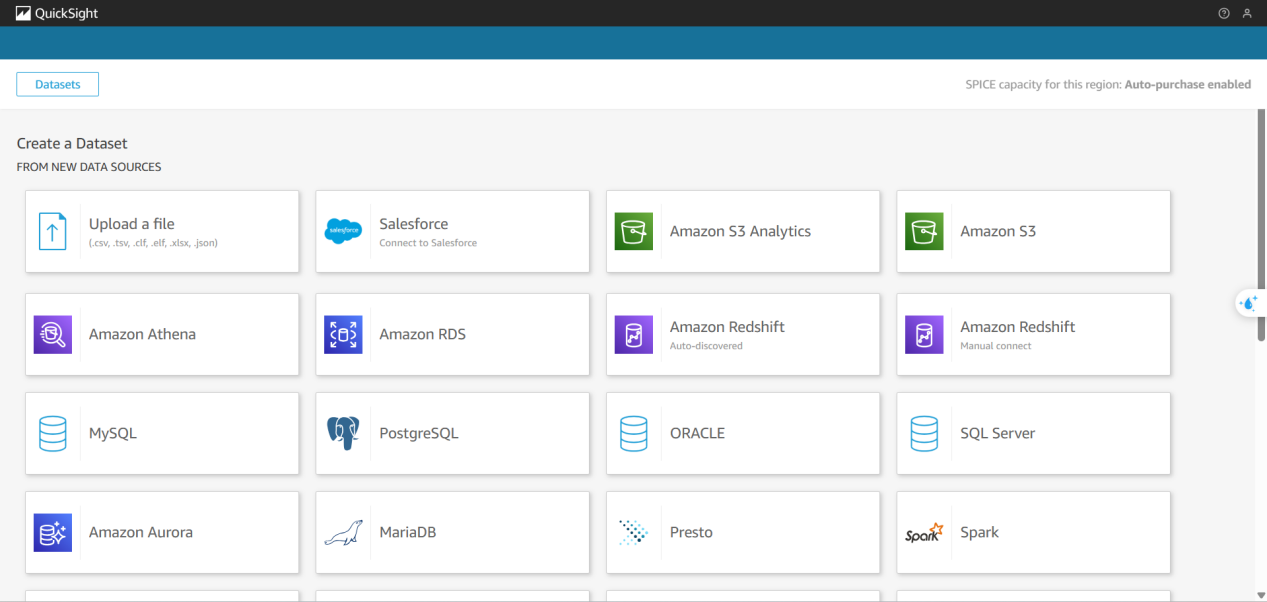Screen dimensions: 1267x602
Task: Open the user account profile icon
Action: 1247,13
